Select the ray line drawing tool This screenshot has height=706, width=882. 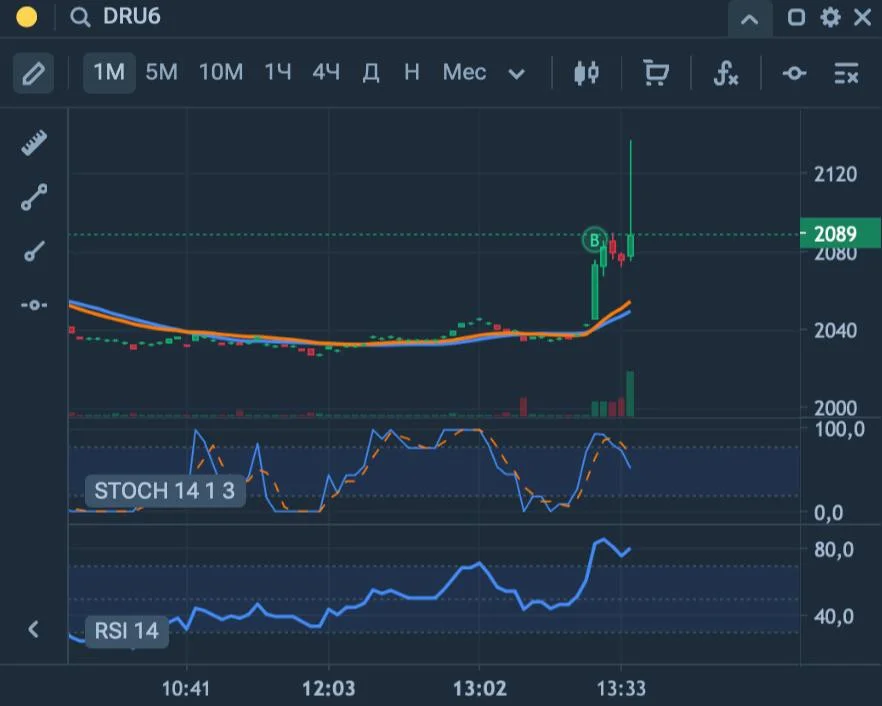[x=34, y=251]
